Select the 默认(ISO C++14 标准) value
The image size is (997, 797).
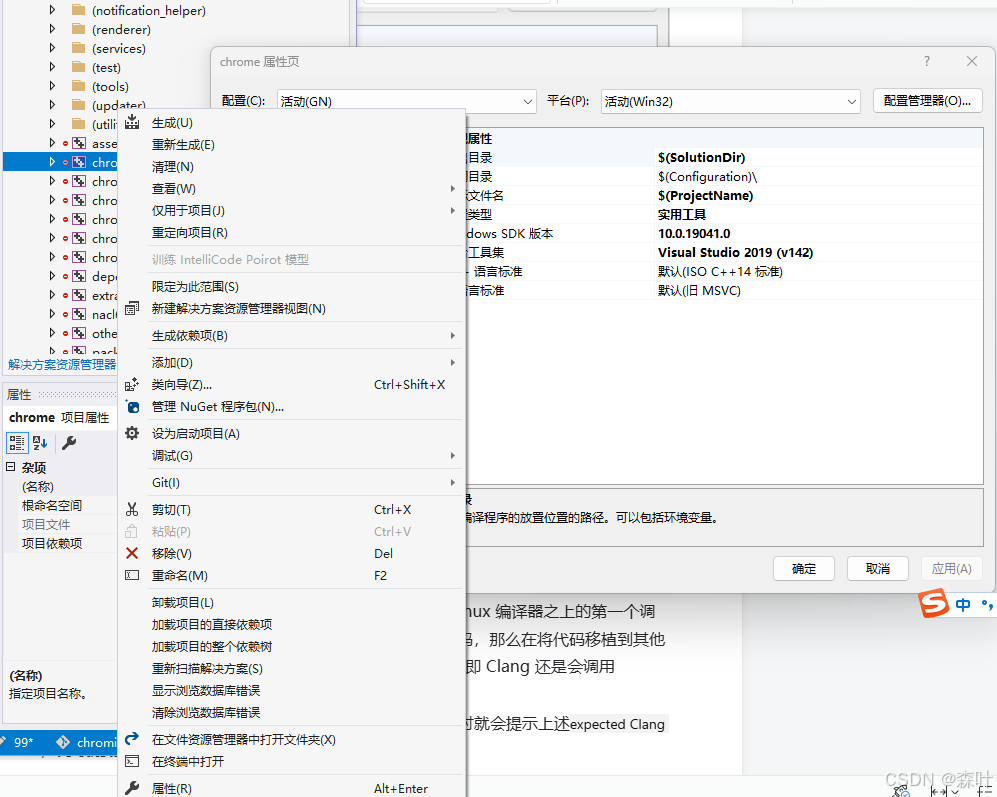[x=720, y=272]
